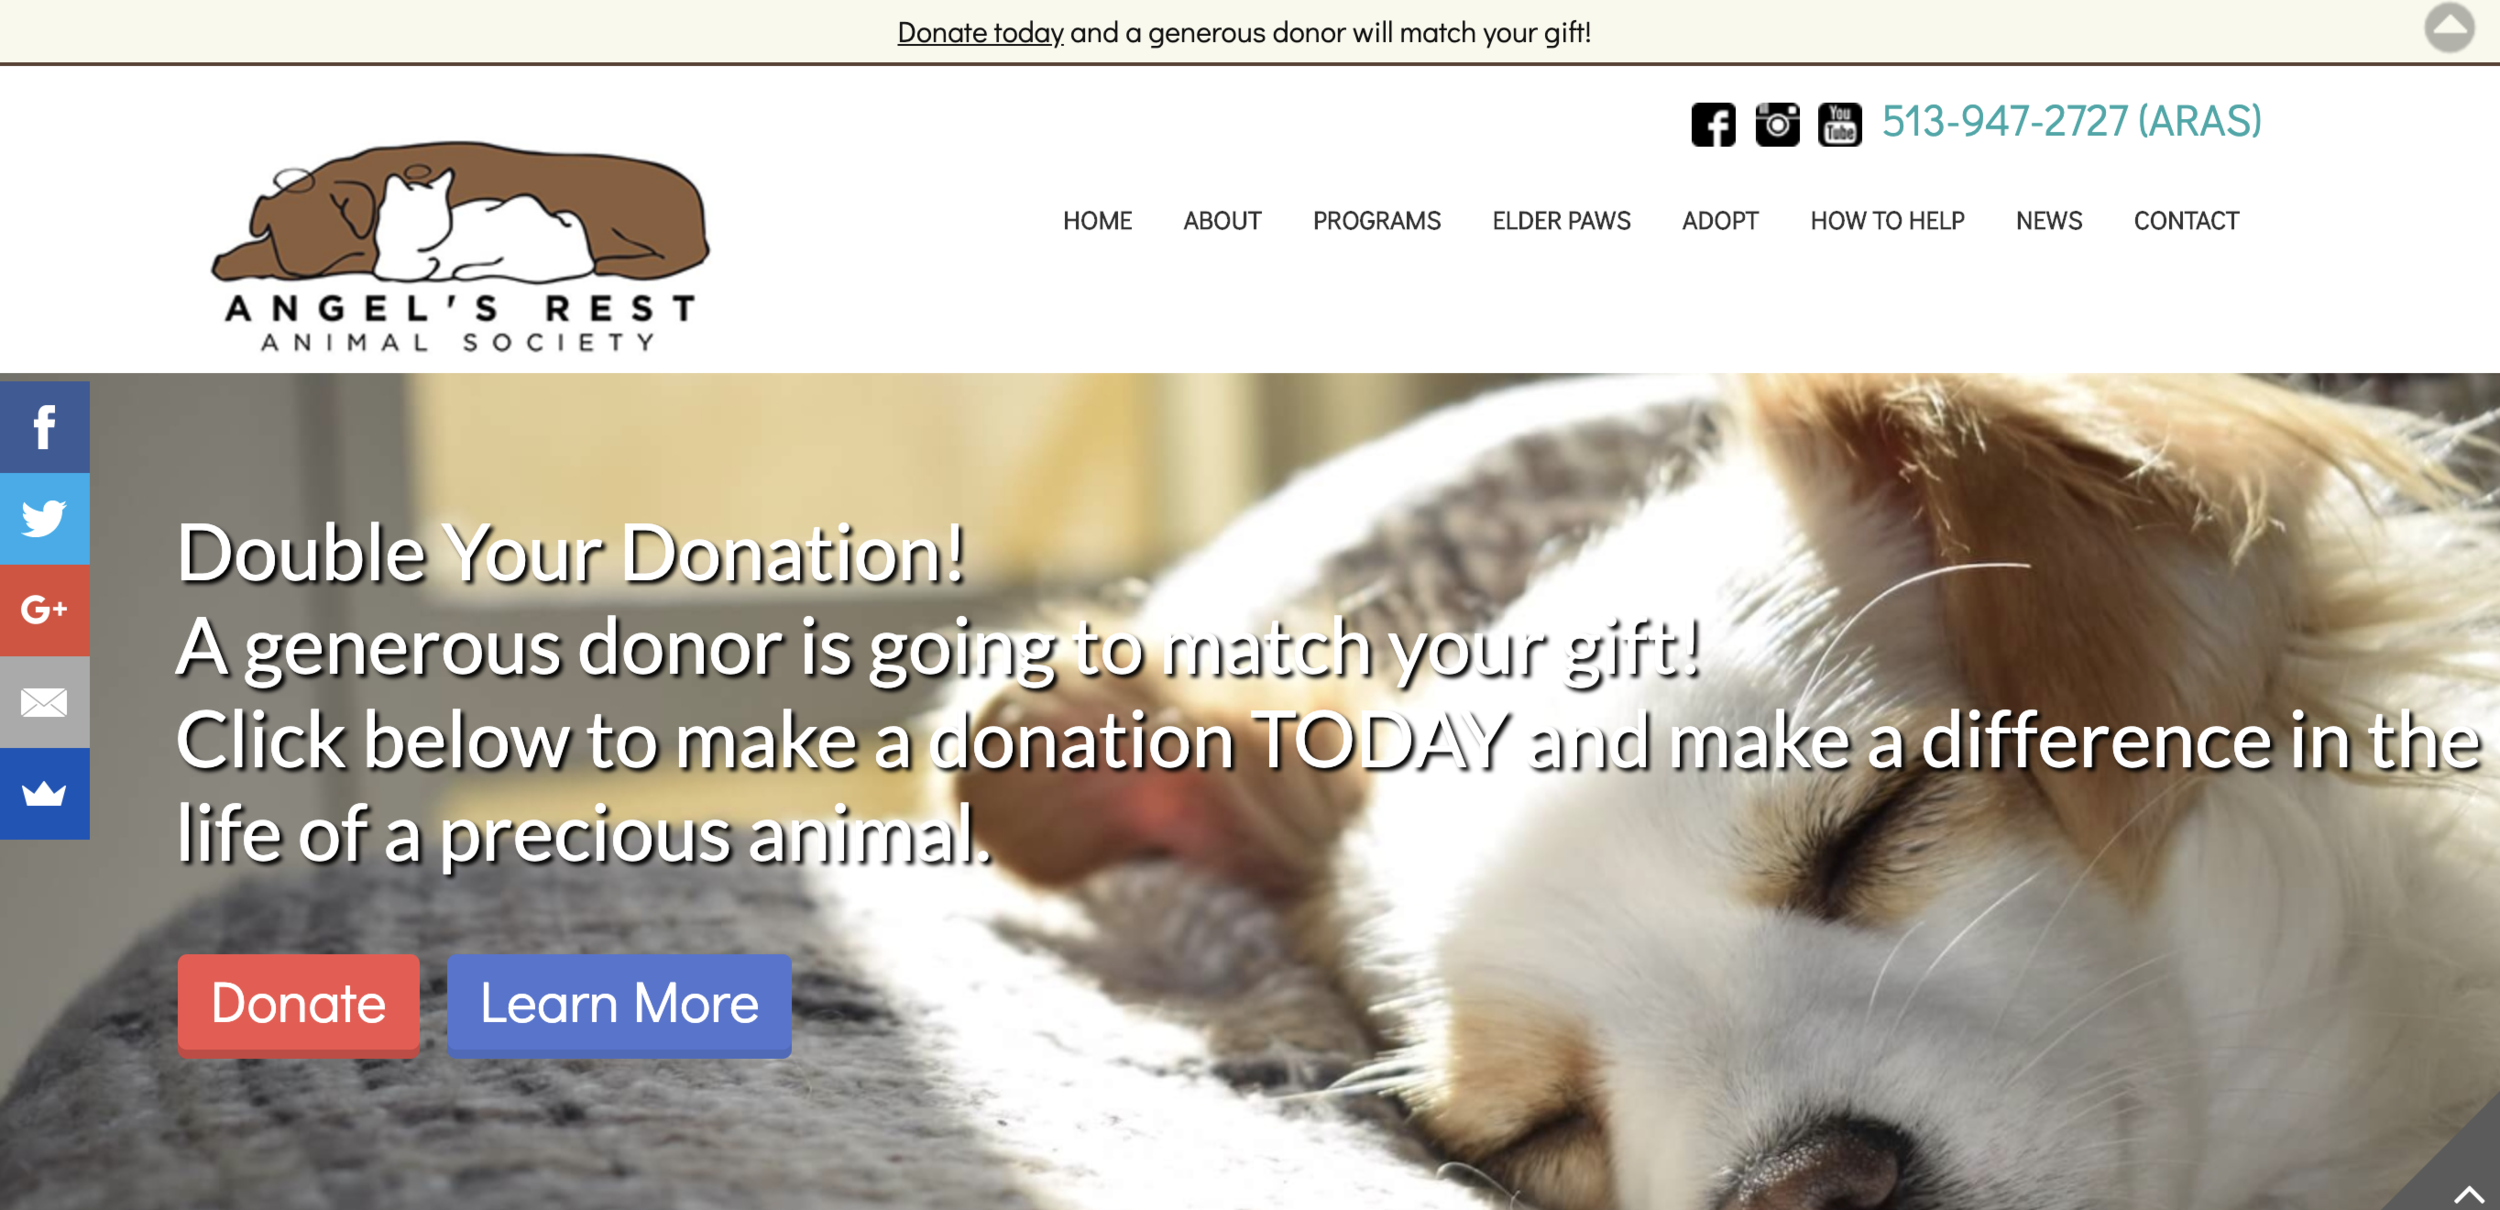
Task: Open the Instagram icon in the header
Action: pos(1777,125)
